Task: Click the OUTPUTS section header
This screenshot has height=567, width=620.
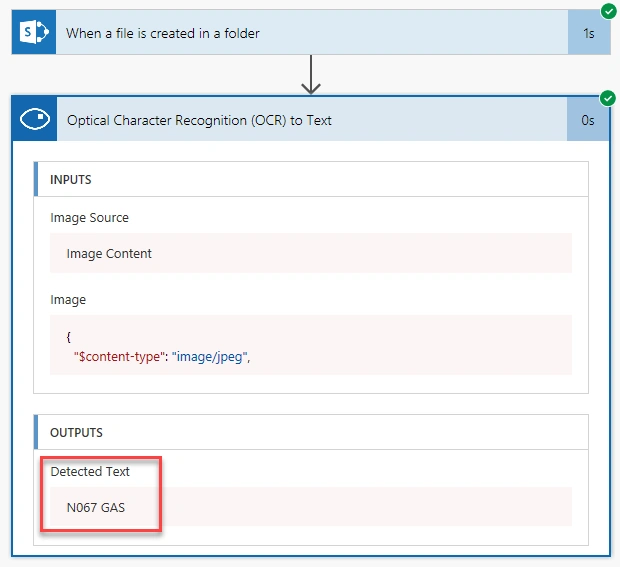Action: (311, 432)
